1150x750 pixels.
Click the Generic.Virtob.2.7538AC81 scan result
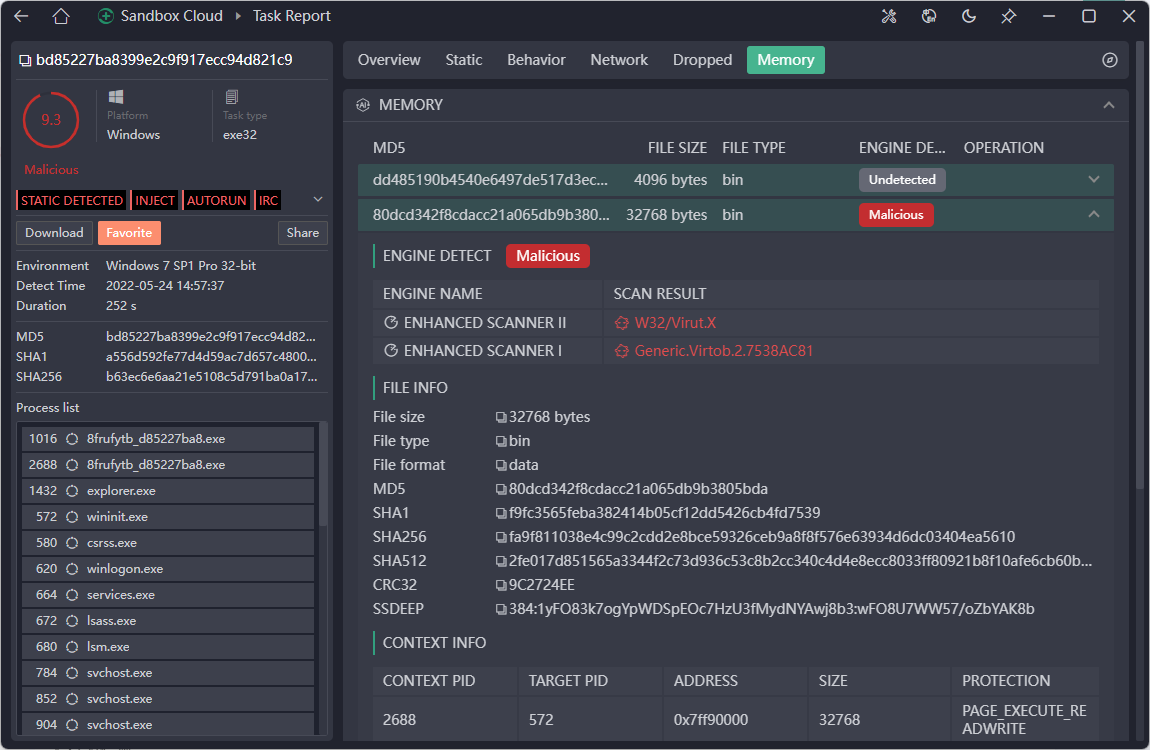724,350
